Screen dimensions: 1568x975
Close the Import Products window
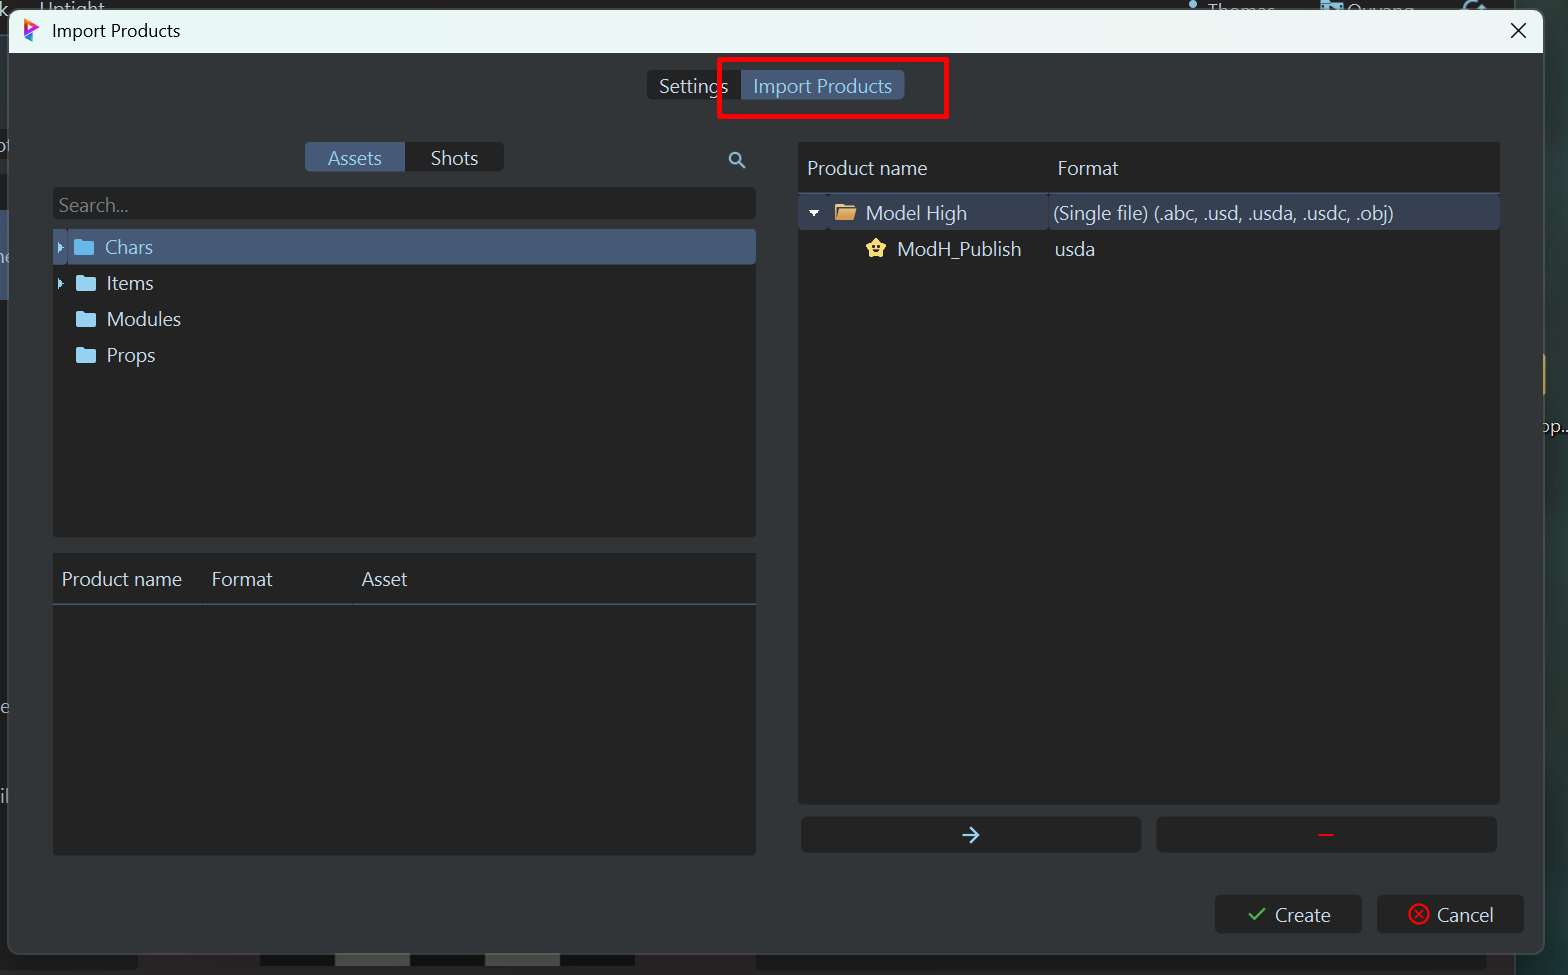click(x=1518, y=31)
